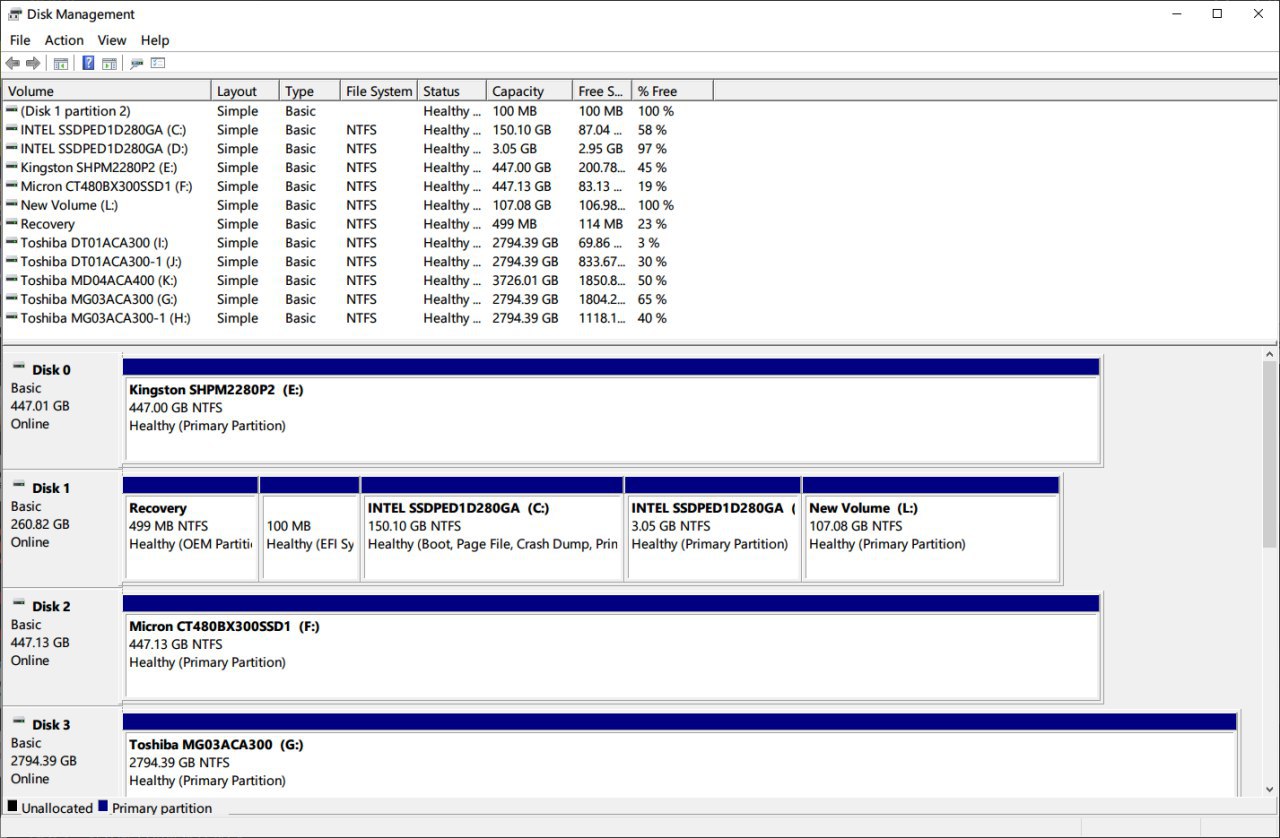This screenshot has height=838, width=1280.
Task: Select volume name Toshiba MD04ACA400 (K:) in list
Action: pyautogui.click(x=99, y=281)
